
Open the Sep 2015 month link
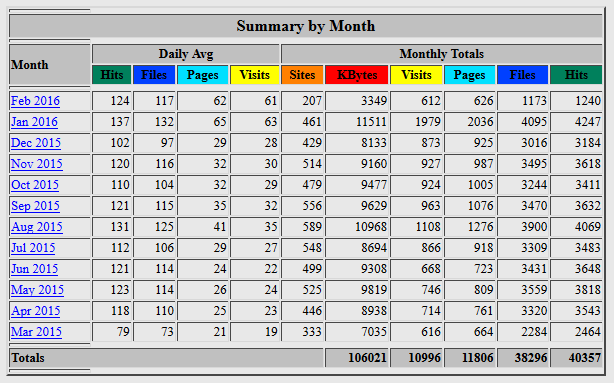tap(35, 206)
